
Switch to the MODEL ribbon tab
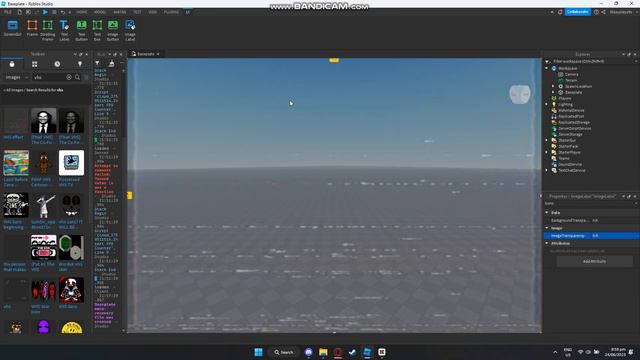(100, 12)
